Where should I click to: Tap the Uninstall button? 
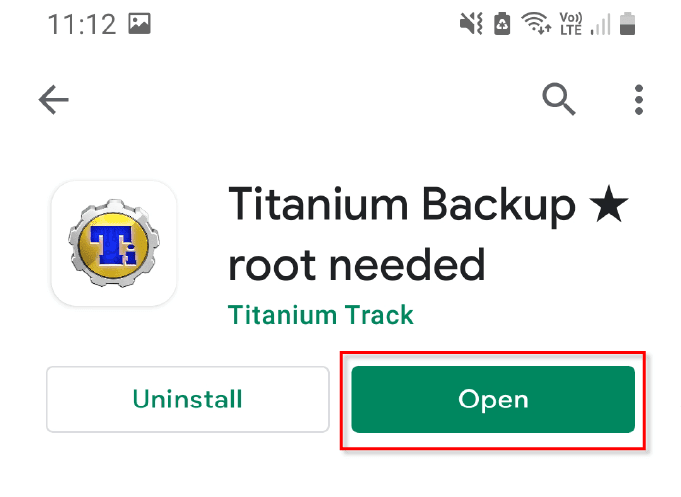[188, 399]
